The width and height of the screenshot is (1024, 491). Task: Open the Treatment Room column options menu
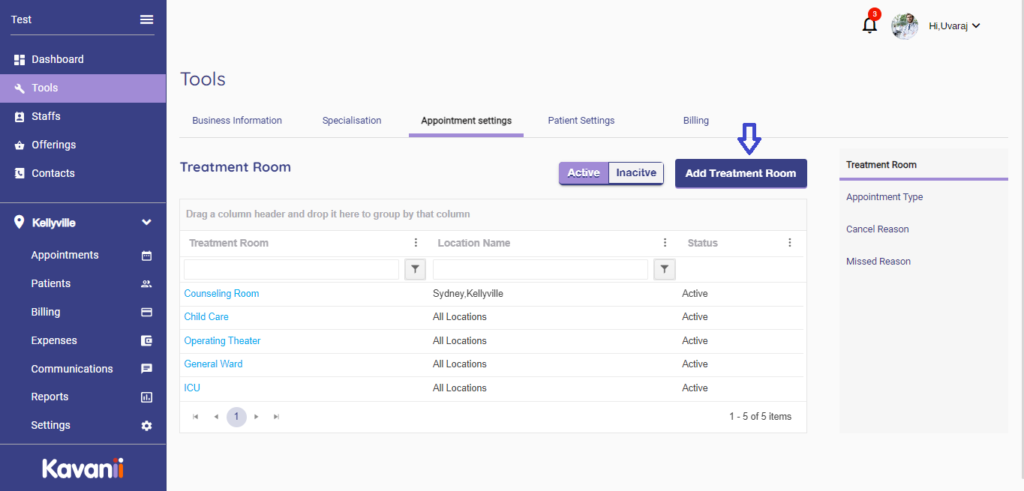416,243
